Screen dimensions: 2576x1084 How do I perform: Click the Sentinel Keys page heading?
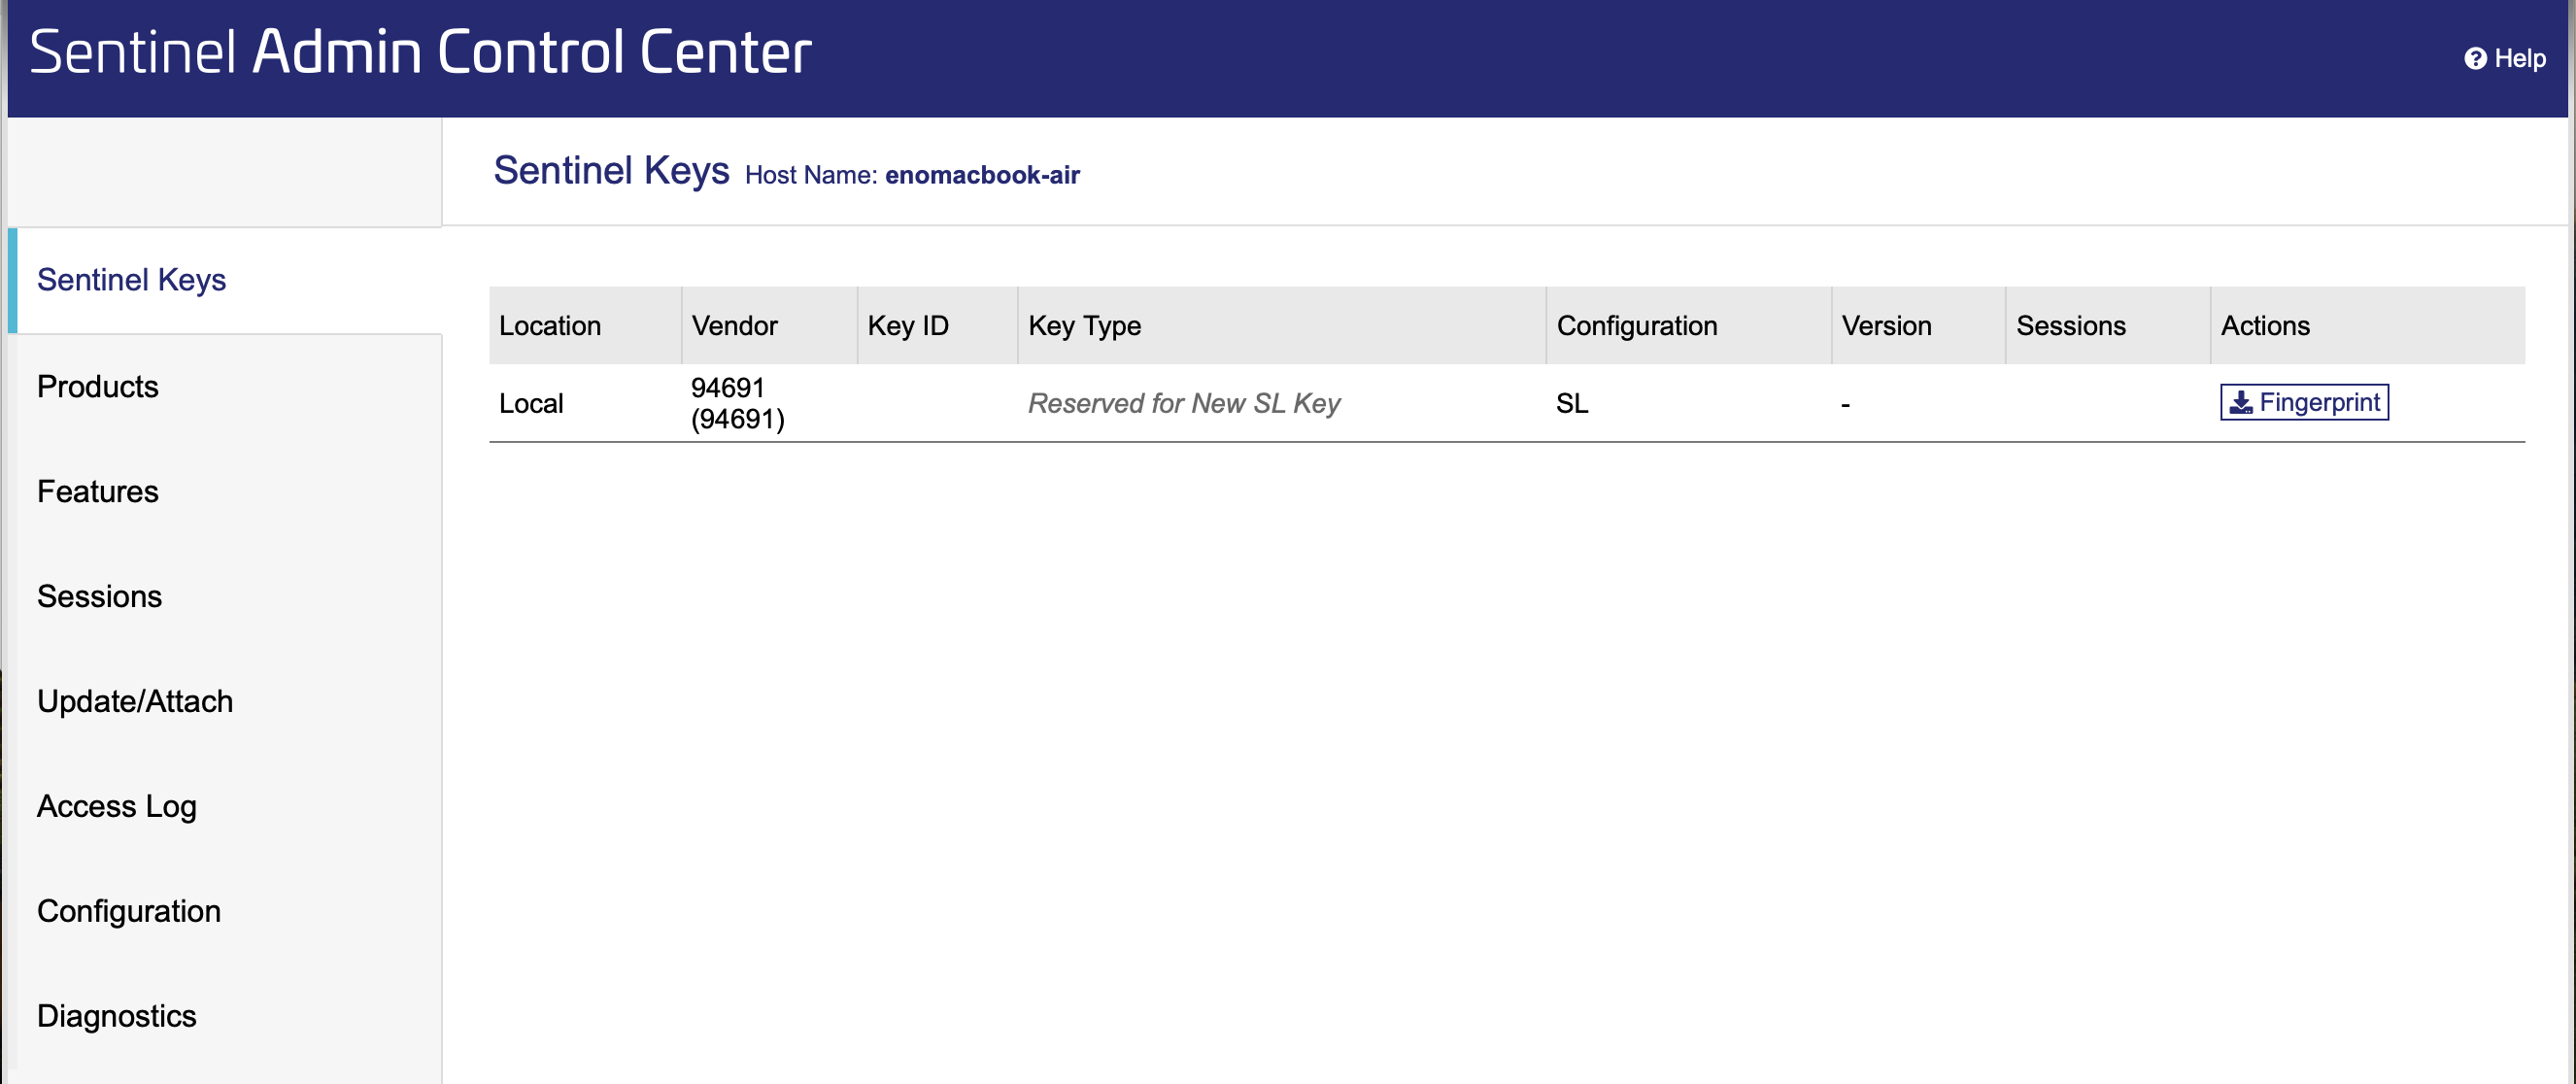[611, 171]
